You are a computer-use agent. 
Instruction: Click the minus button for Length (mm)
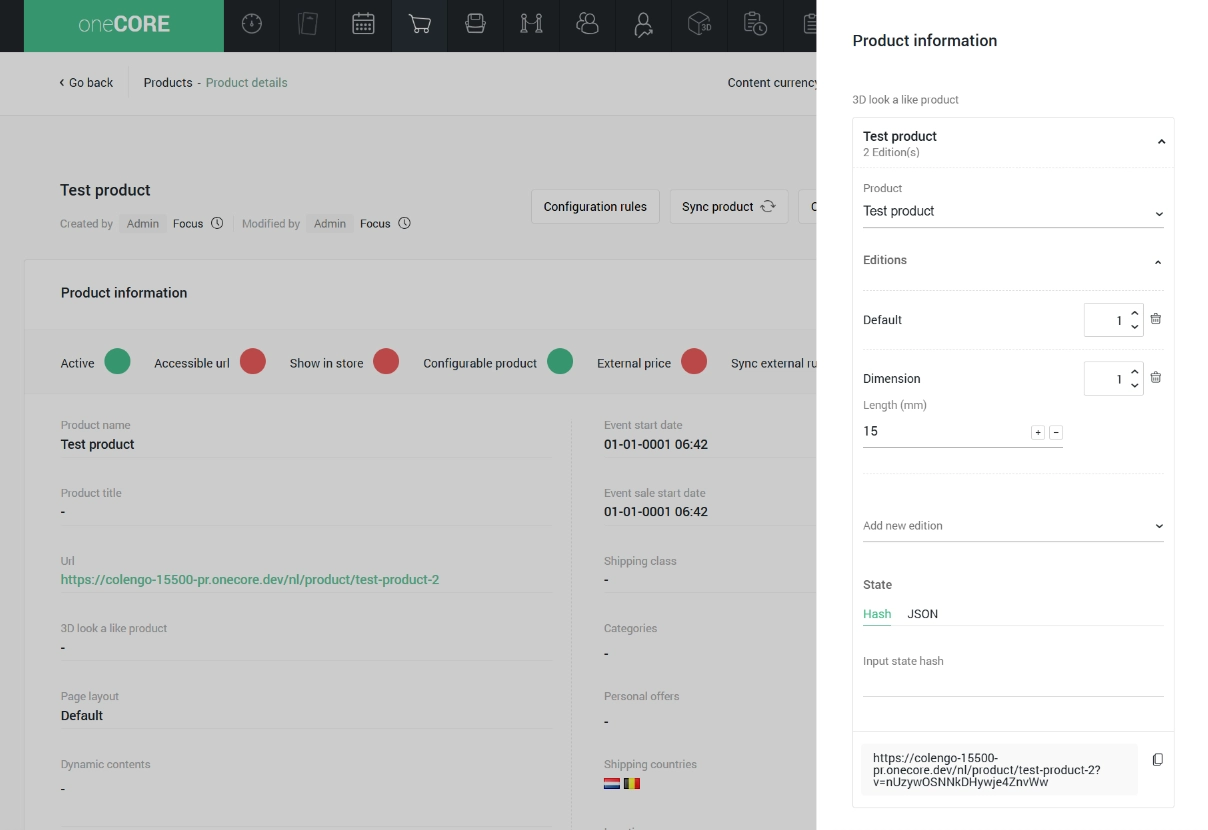[x=1056, y=432]
